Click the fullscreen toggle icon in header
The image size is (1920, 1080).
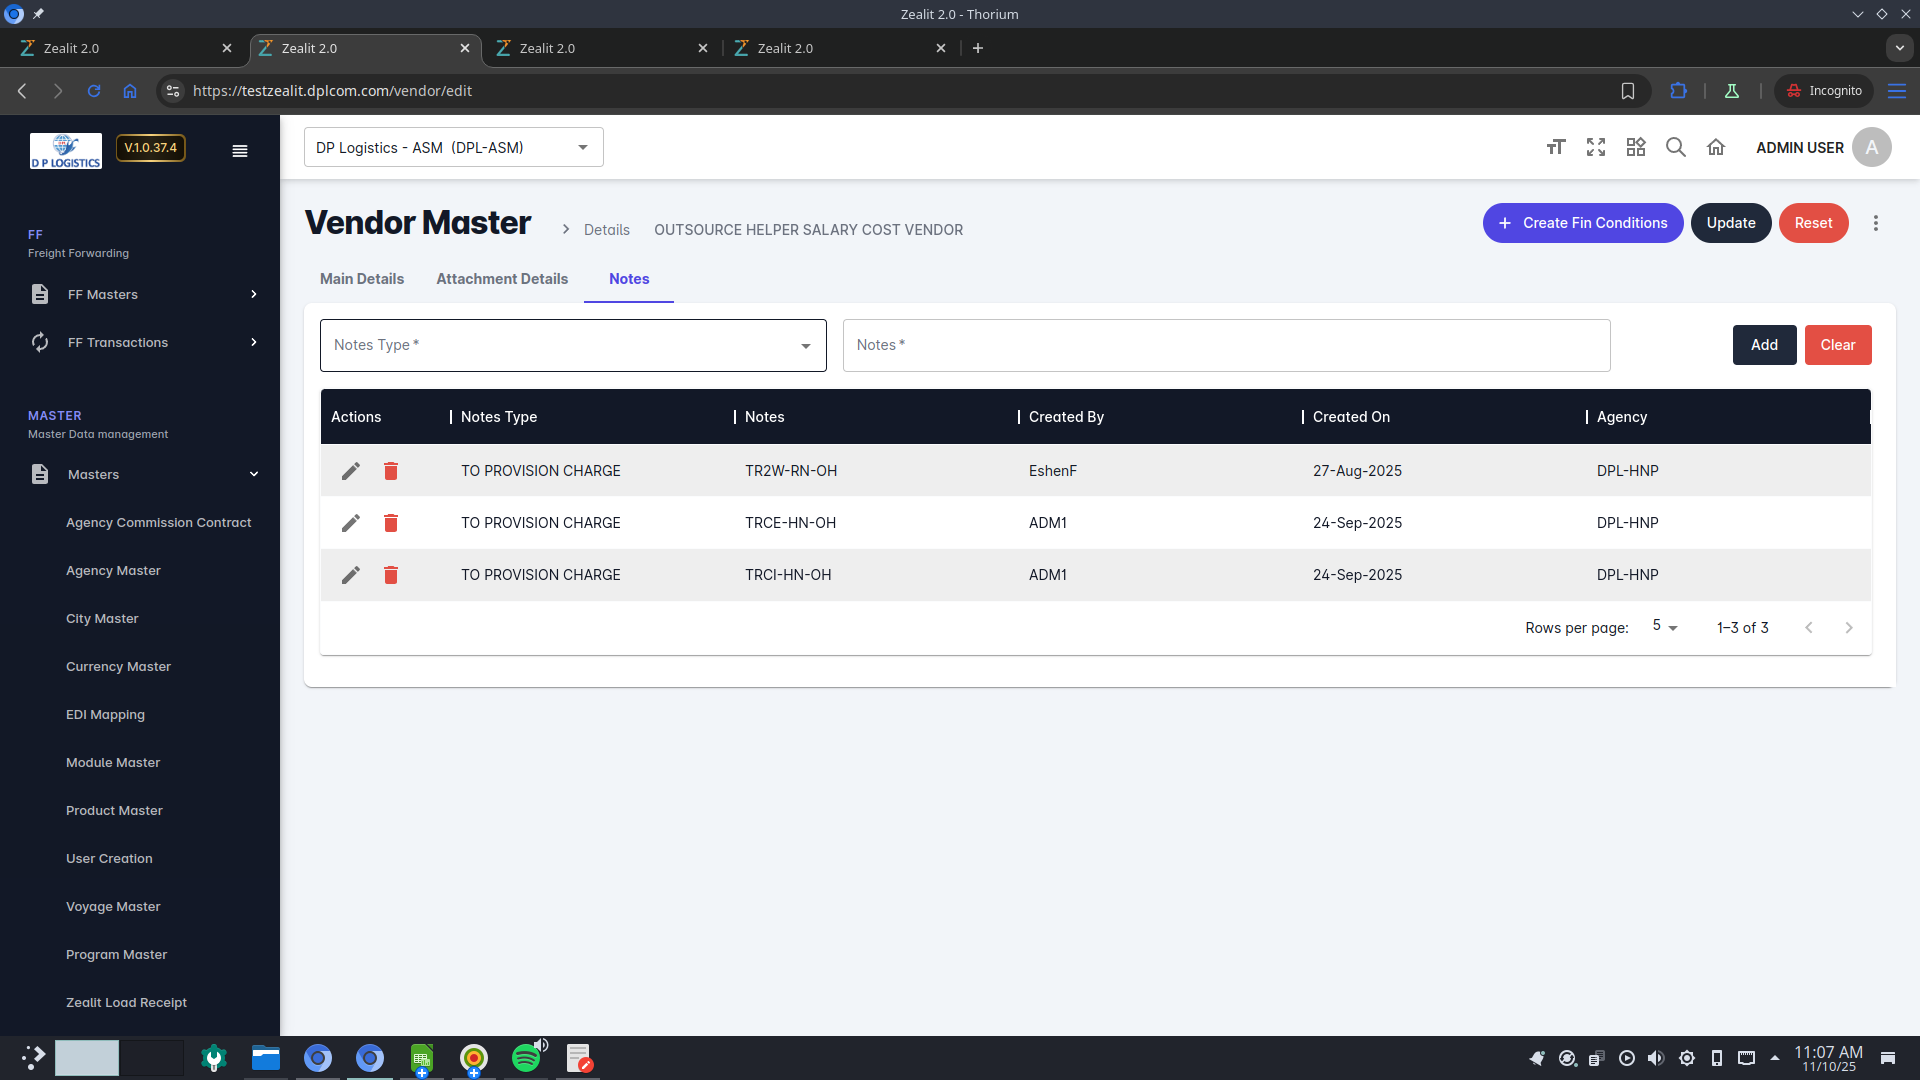click(x=1596, y=148)
